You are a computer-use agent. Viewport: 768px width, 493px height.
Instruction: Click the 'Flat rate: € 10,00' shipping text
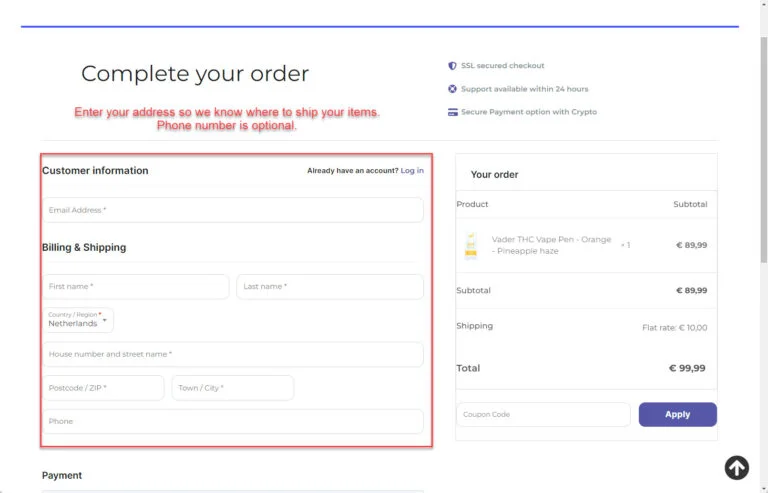(674, 328)
